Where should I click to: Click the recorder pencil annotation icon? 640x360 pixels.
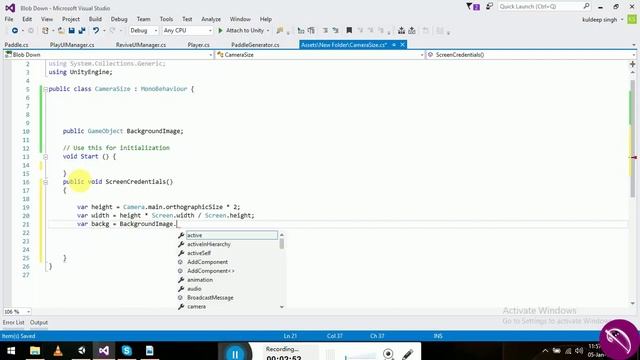pos(407,354)
